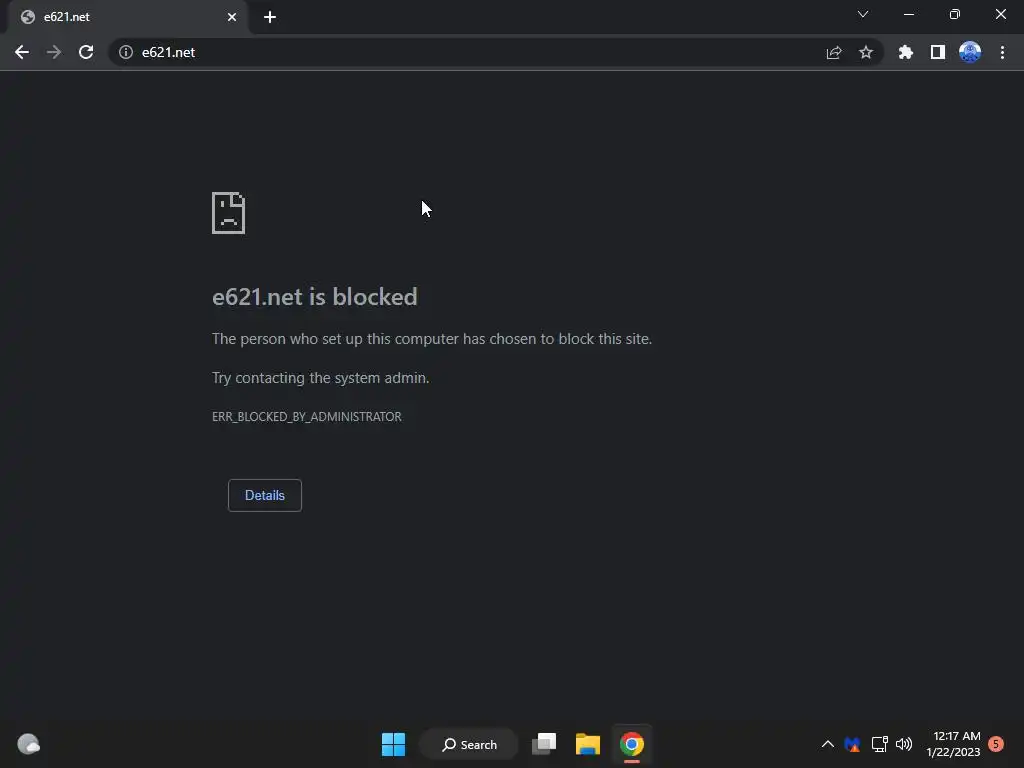Share this page icon in address bar
1024x768 pixels.
[x=834, y=52]
